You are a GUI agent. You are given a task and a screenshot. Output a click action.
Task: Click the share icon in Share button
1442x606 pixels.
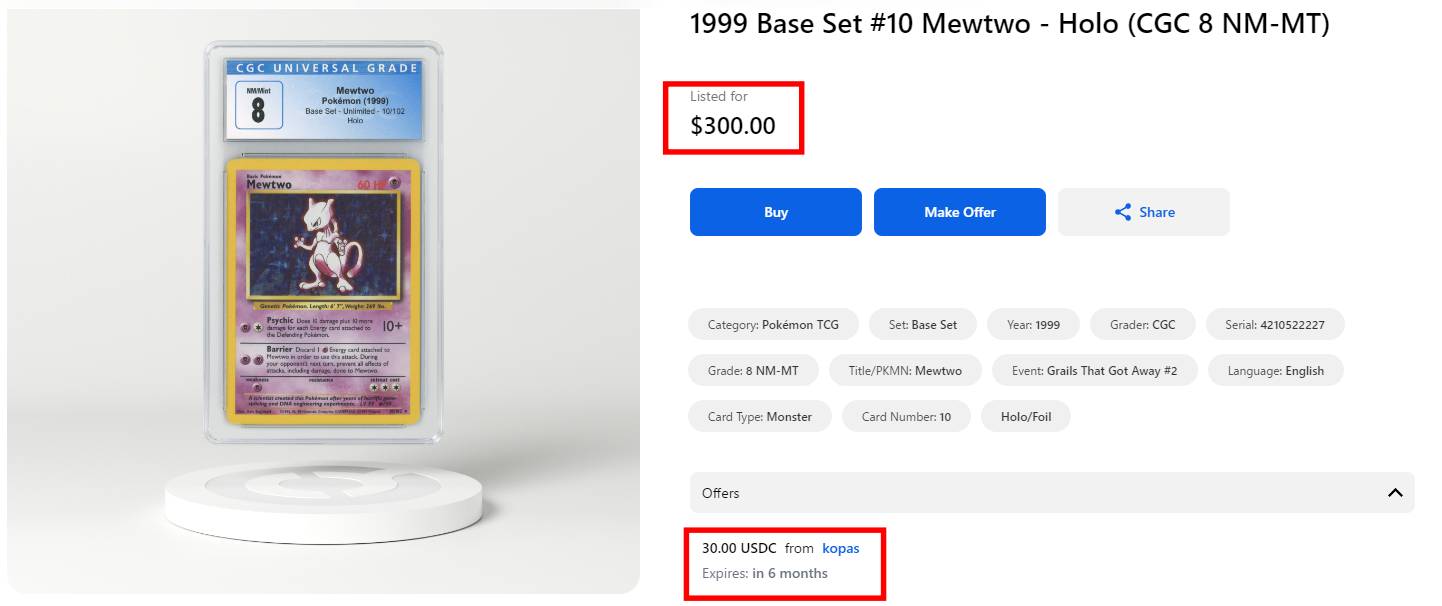pyautogui.click(x=1122, y=212)
